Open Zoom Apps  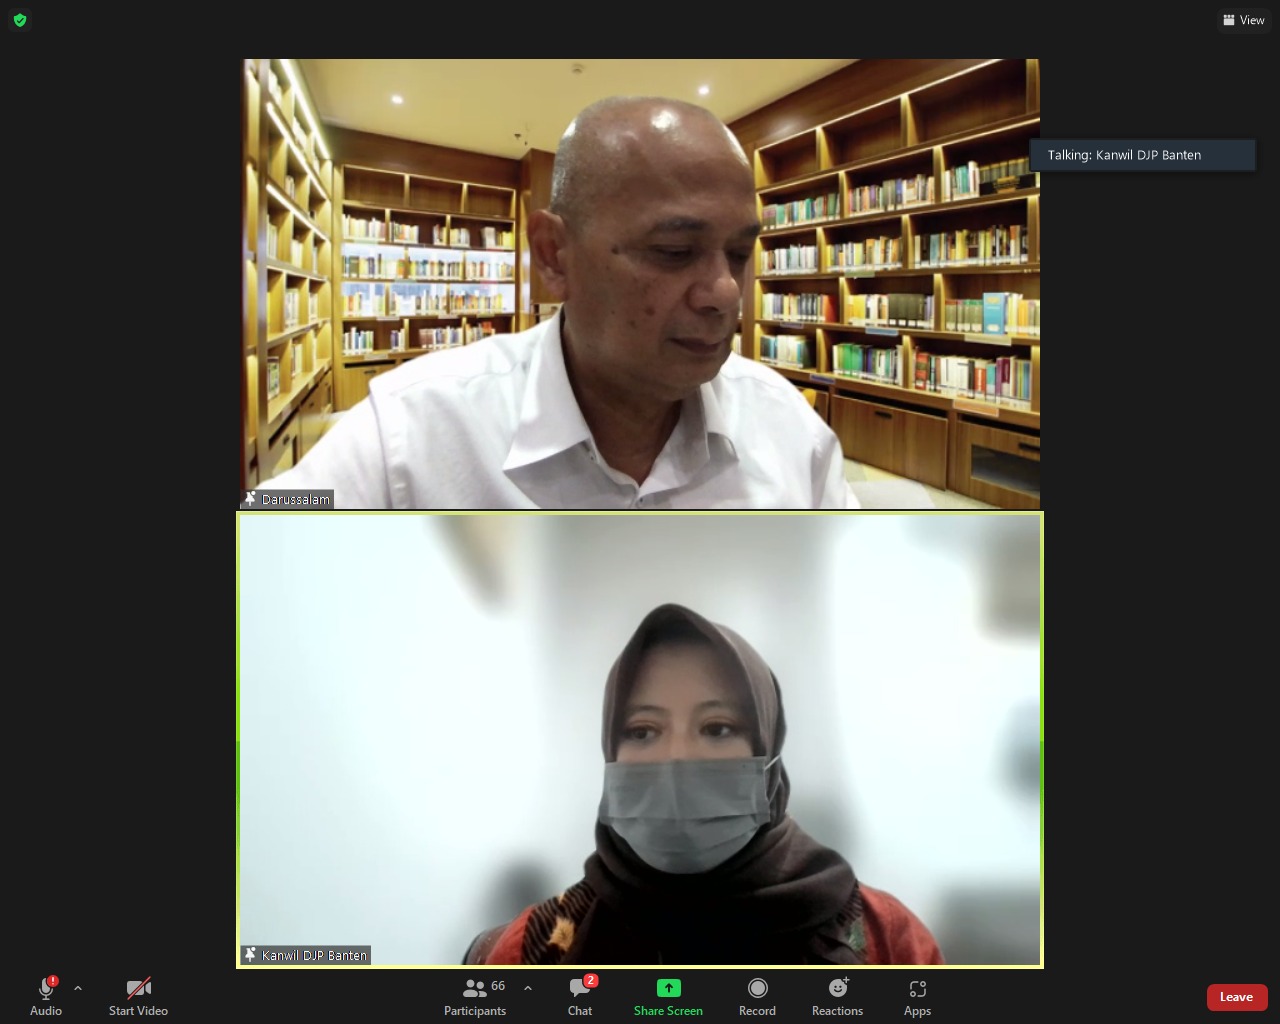tap(917, 989)
